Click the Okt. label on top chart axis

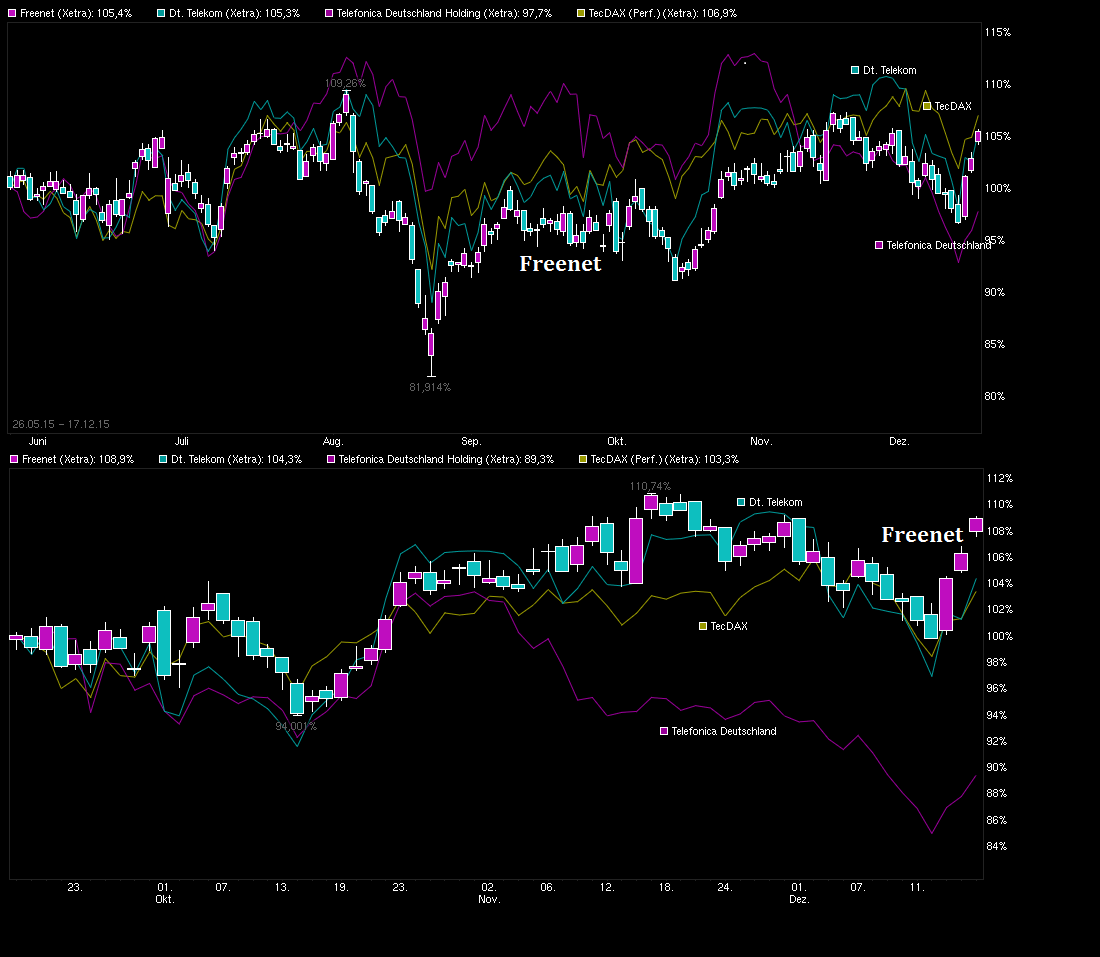click(617, 441)
